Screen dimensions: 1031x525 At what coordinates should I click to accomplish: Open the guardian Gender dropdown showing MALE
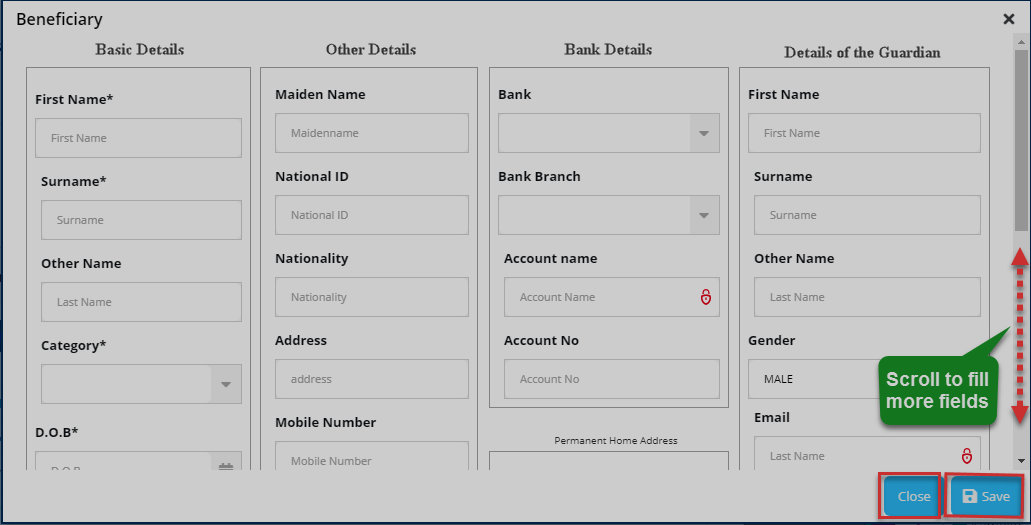click(x=812, y=379)
